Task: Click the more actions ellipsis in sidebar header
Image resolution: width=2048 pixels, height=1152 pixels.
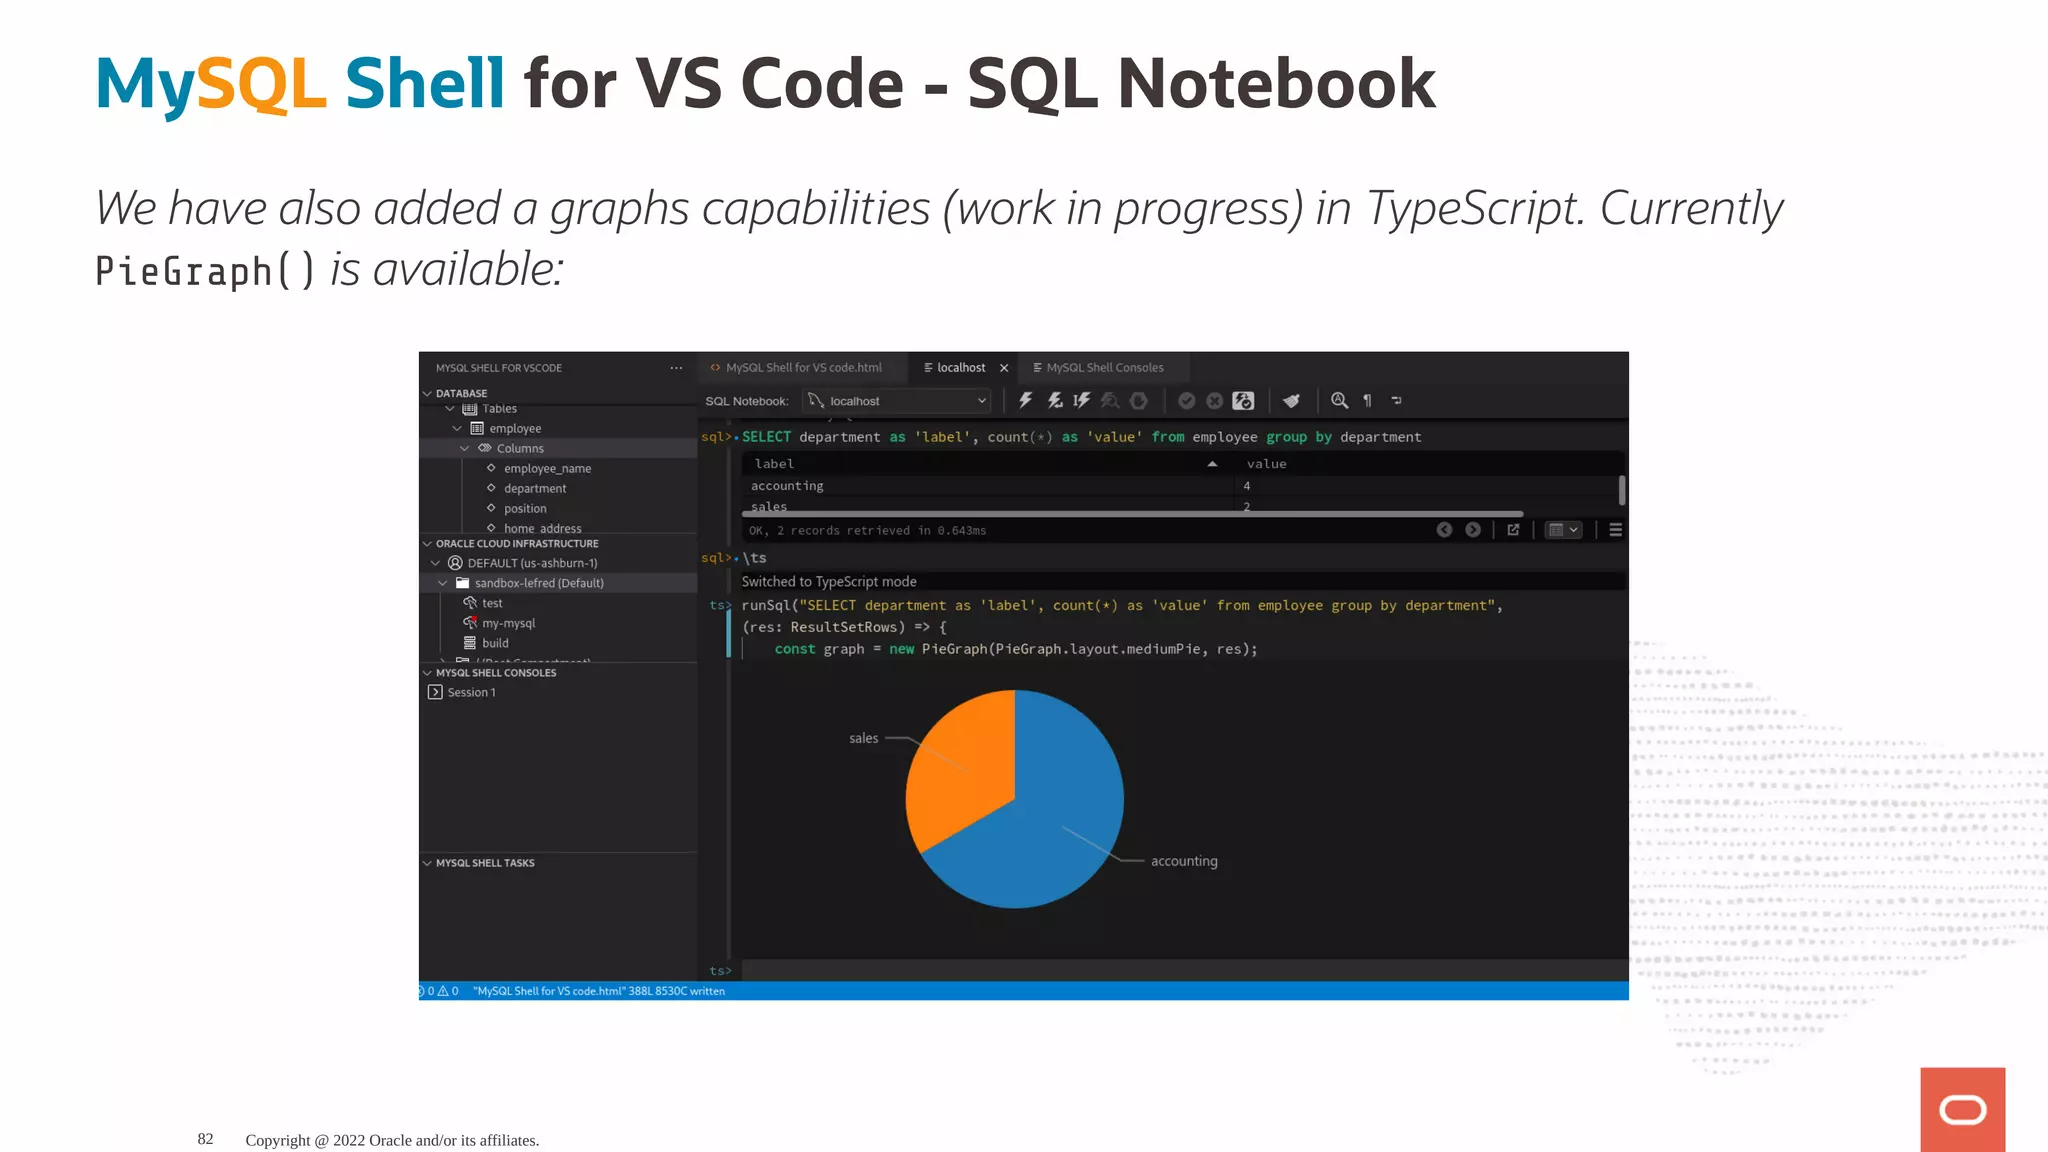Action: point(676,368)
